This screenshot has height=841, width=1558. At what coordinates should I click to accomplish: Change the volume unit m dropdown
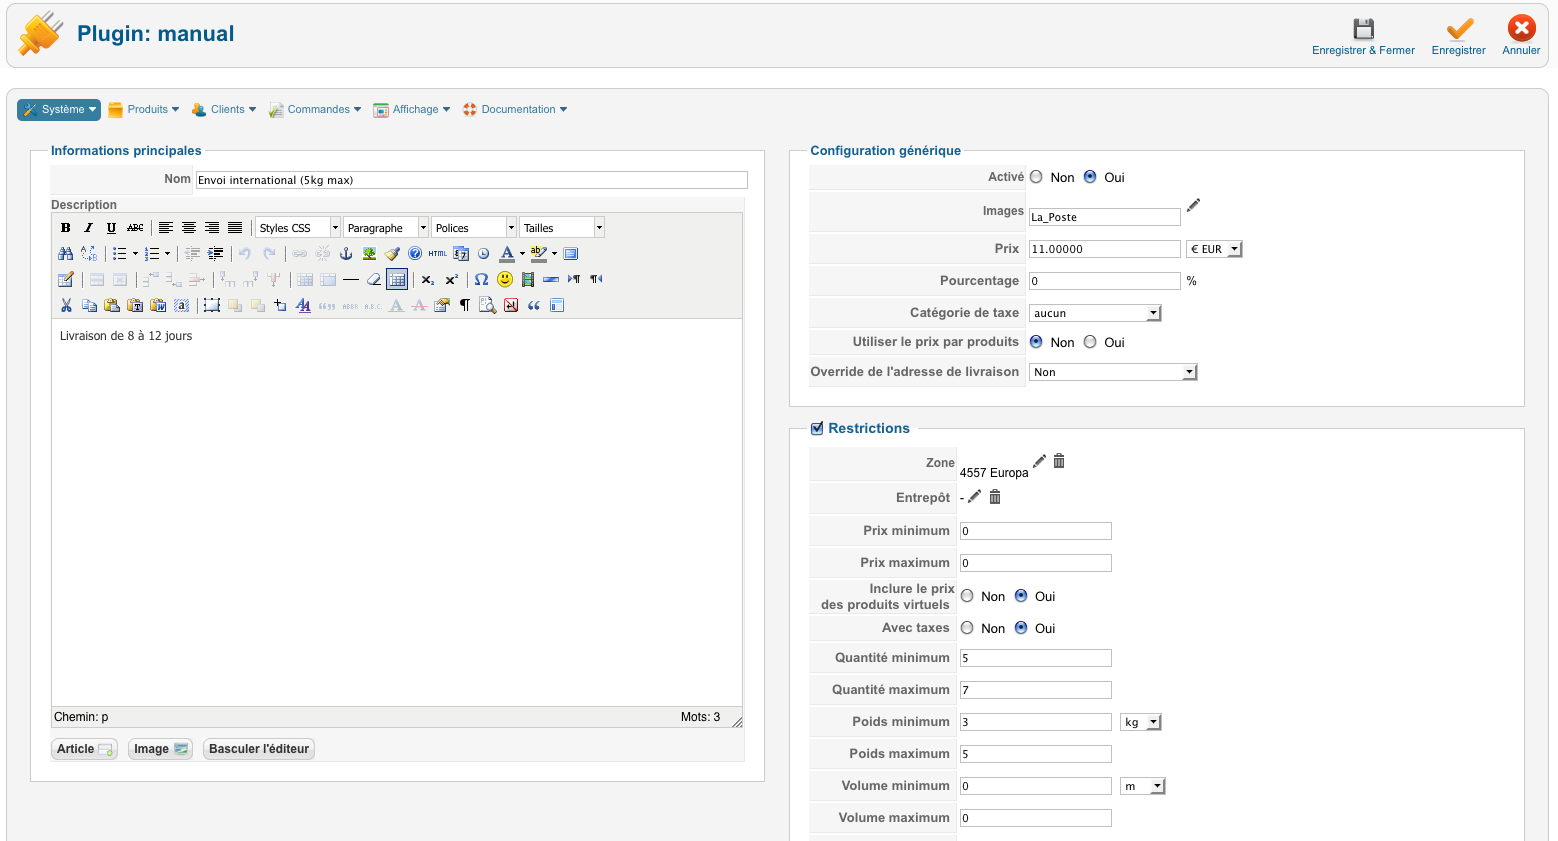point(1143,786)
